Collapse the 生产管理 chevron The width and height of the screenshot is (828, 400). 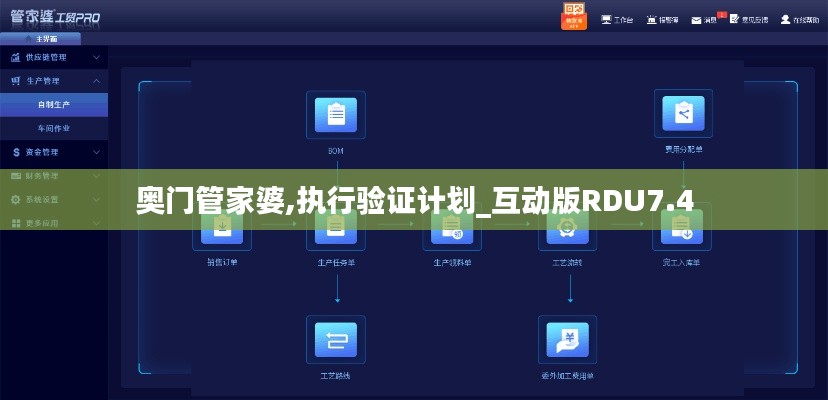97,81
